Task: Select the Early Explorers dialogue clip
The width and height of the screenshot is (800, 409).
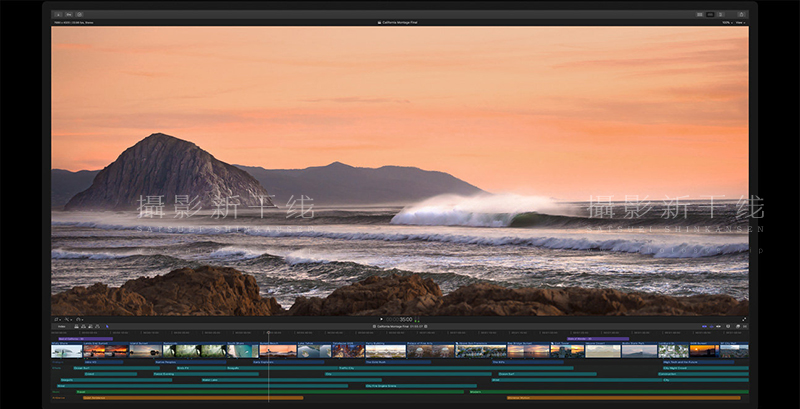Action: click(x=288, y=362)
